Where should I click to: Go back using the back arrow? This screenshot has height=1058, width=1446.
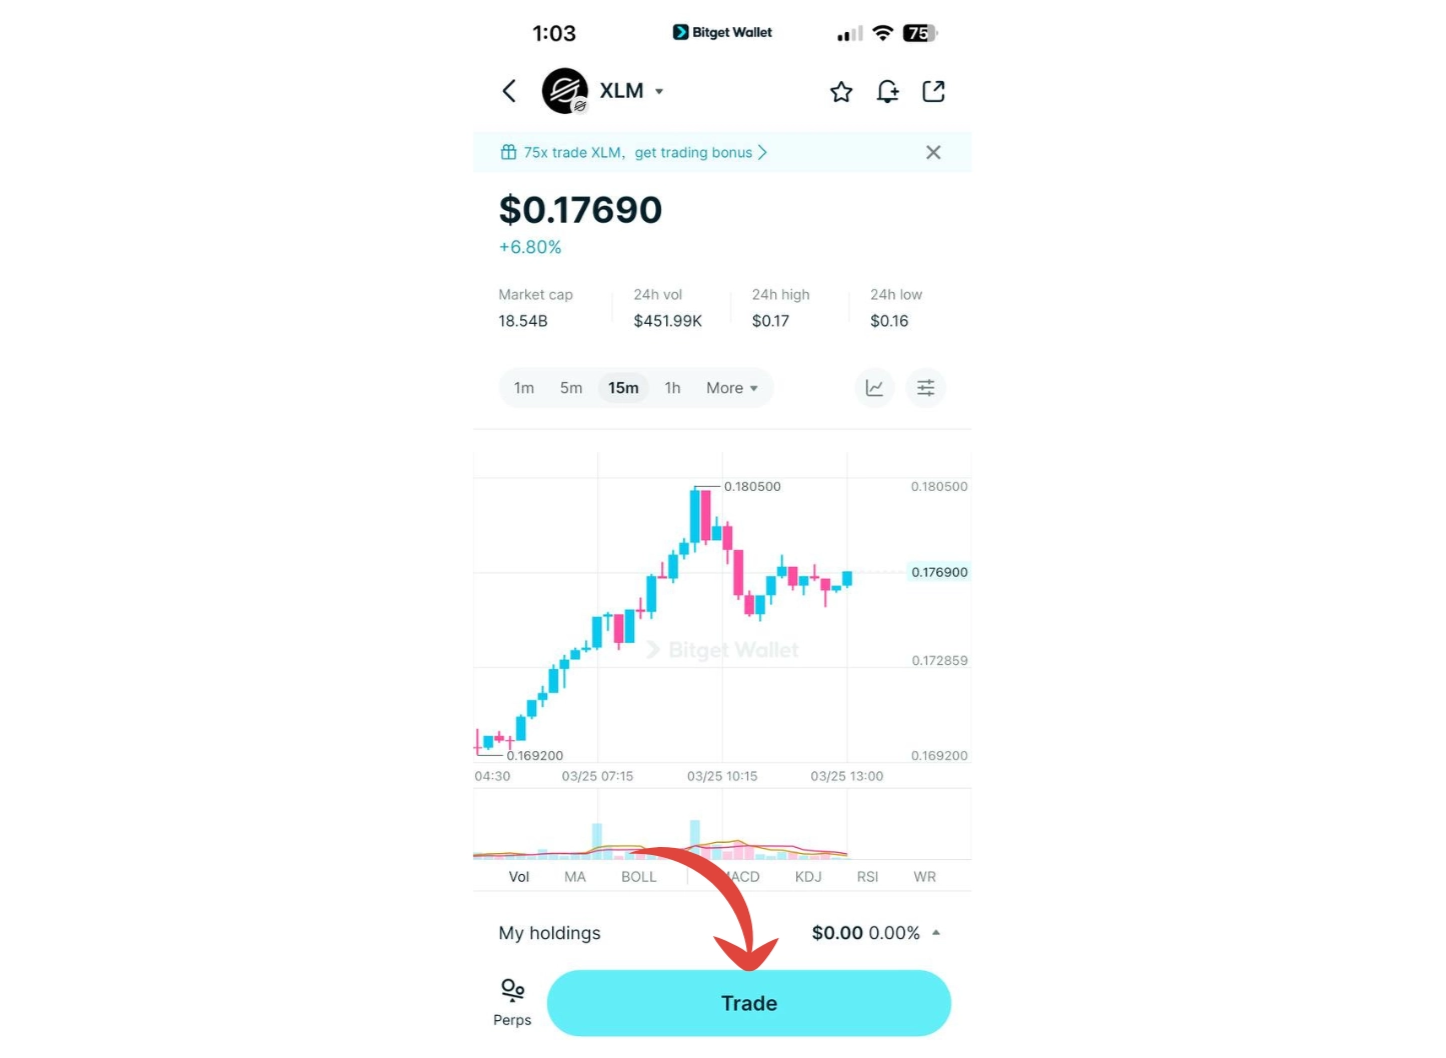pos(509,90)
